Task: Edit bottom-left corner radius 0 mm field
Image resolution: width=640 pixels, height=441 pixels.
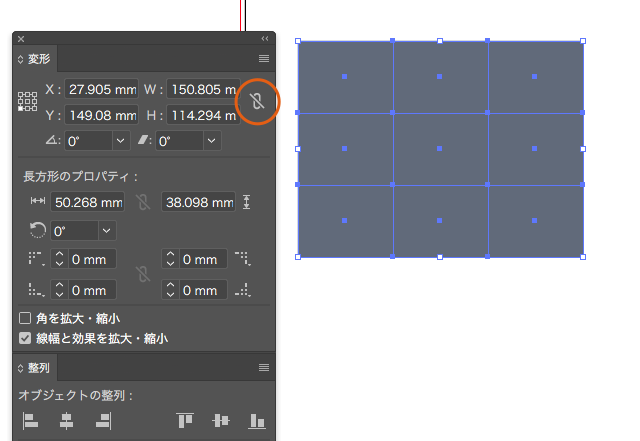Action: (92, 290)
